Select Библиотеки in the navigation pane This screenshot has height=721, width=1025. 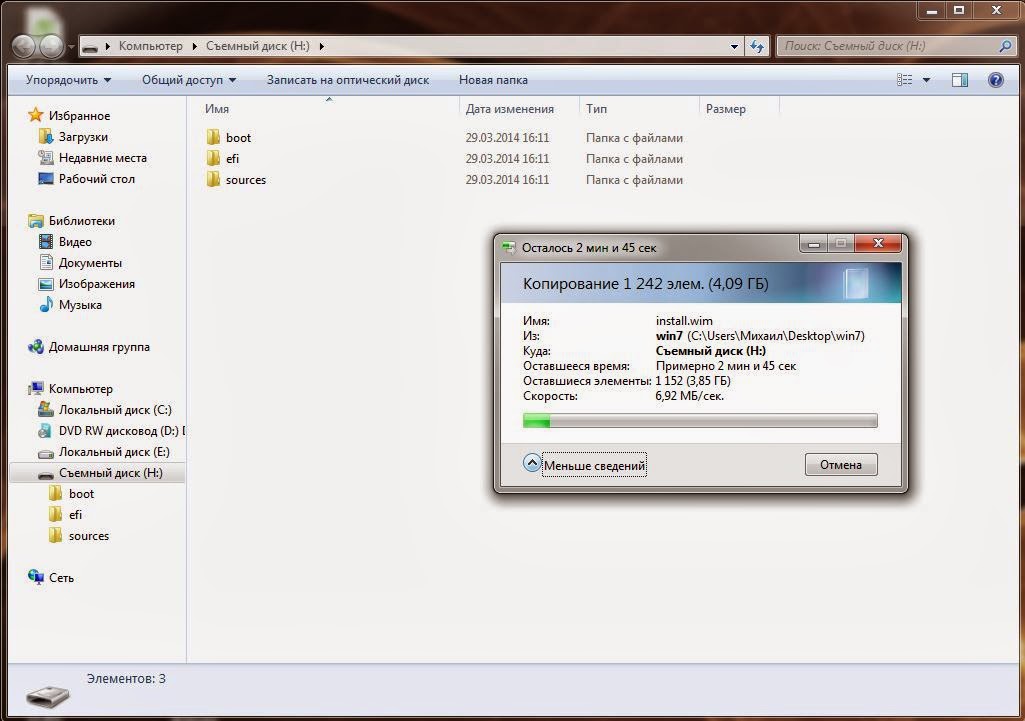[x=72, y=221]
